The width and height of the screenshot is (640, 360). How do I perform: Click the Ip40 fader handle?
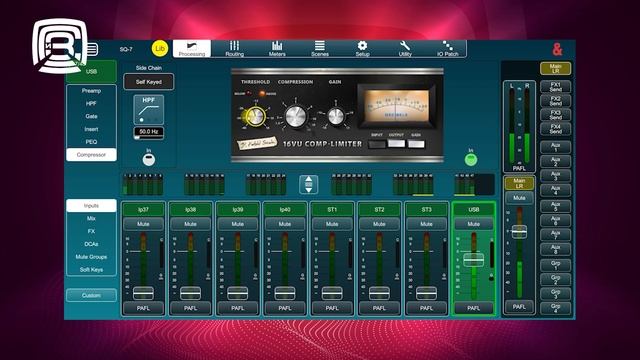285,293
